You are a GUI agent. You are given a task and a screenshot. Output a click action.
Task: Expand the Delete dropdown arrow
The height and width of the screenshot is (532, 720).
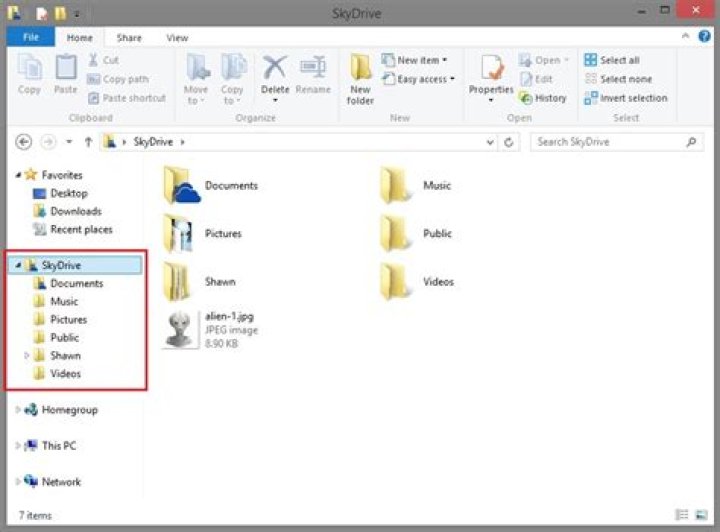(x=275, y=100)
